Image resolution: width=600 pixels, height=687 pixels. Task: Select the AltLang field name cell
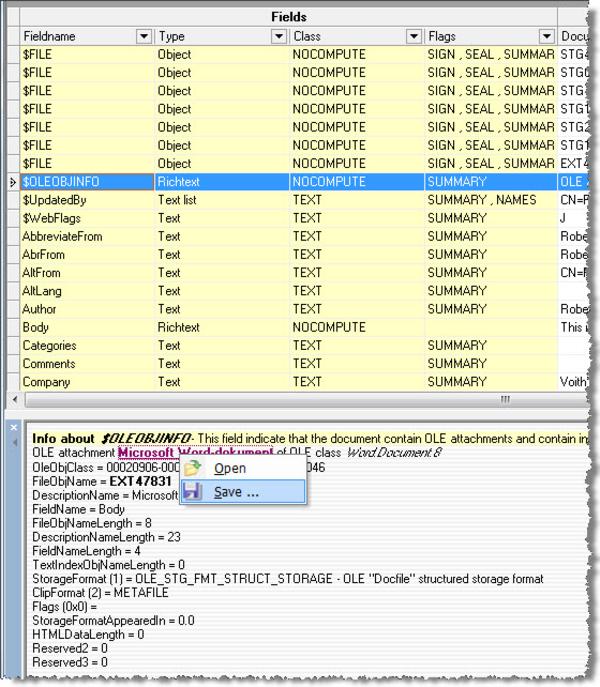pyautogui.click(x=87, y=290)
